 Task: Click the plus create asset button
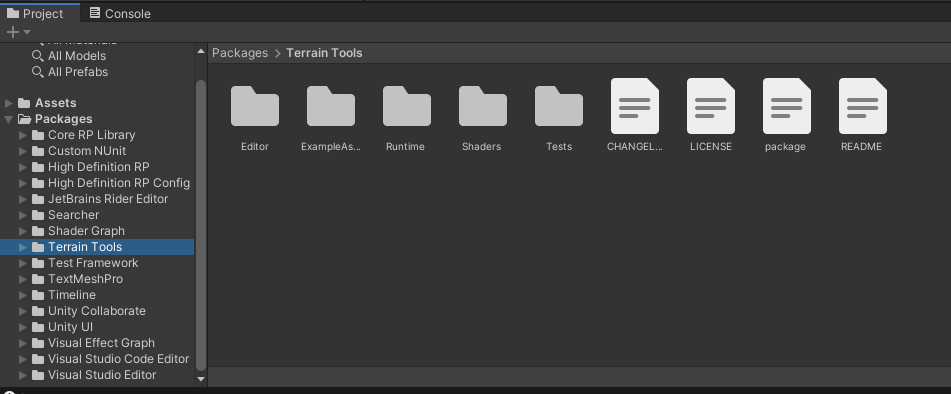(x=13, y=32)
